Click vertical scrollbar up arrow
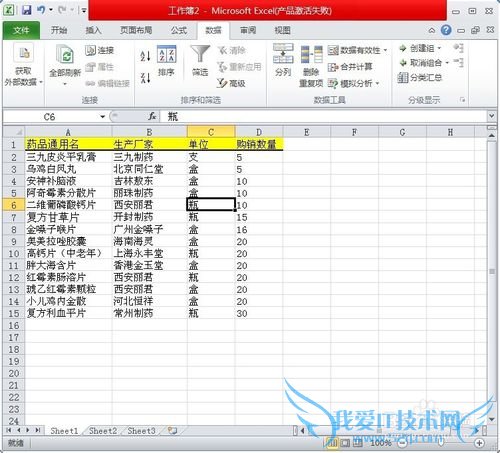The width and height of the screenshot is (500, 453). point(491,136)
